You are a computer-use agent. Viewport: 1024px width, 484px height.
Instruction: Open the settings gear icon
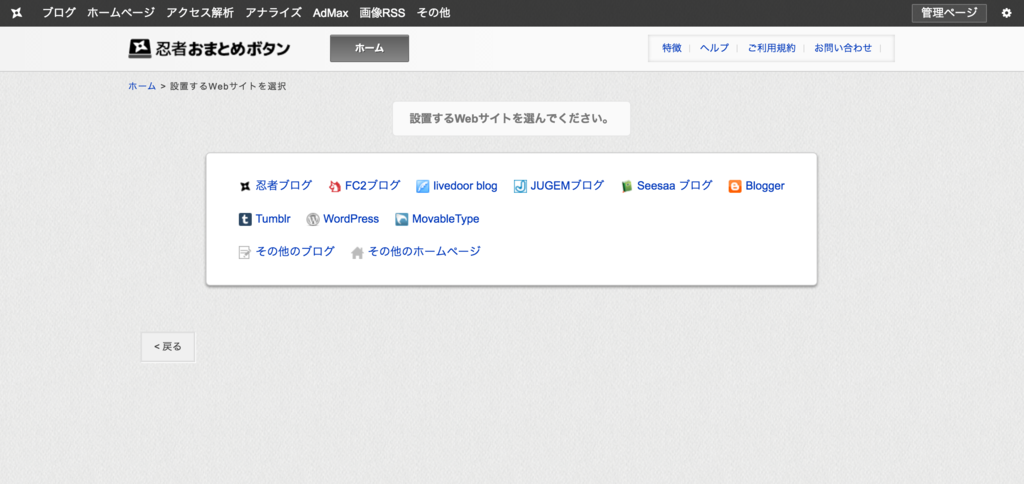[1006, 13]
